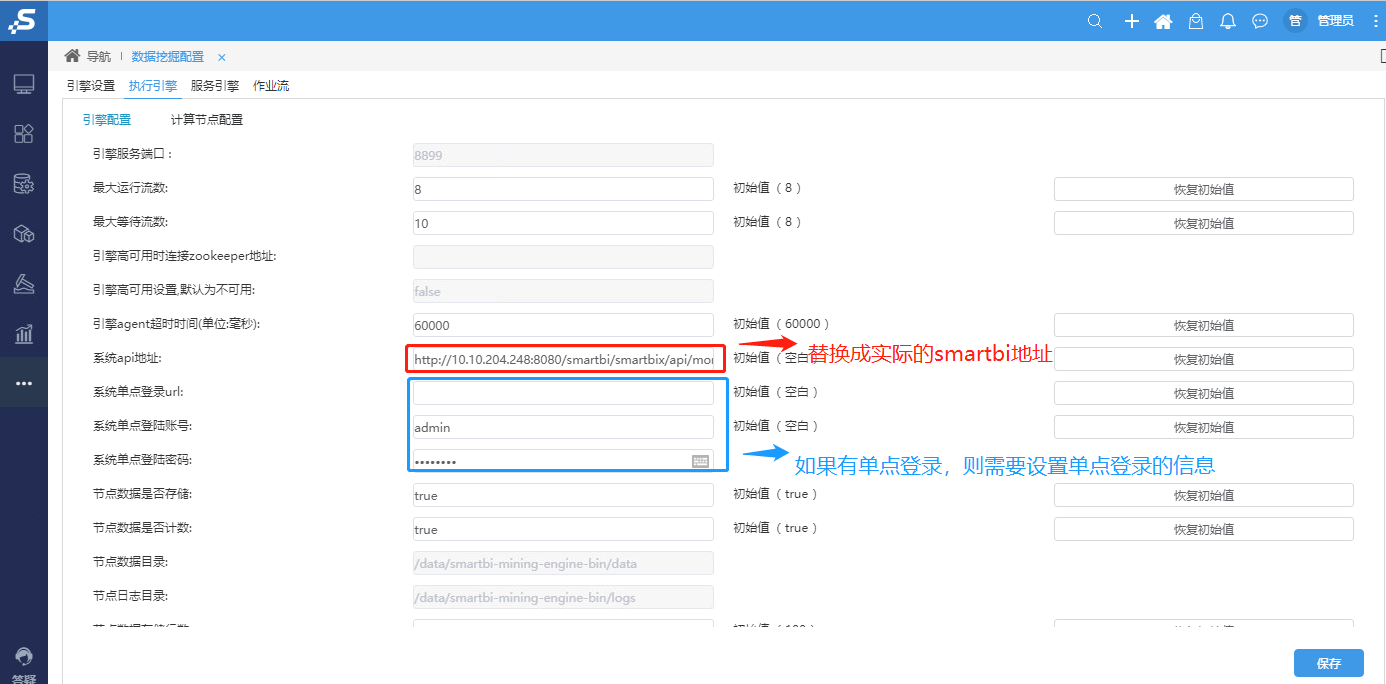Click the 节点数据目录 label
This screenshot has height=684, width=1386.
click(x=130, y=562)
